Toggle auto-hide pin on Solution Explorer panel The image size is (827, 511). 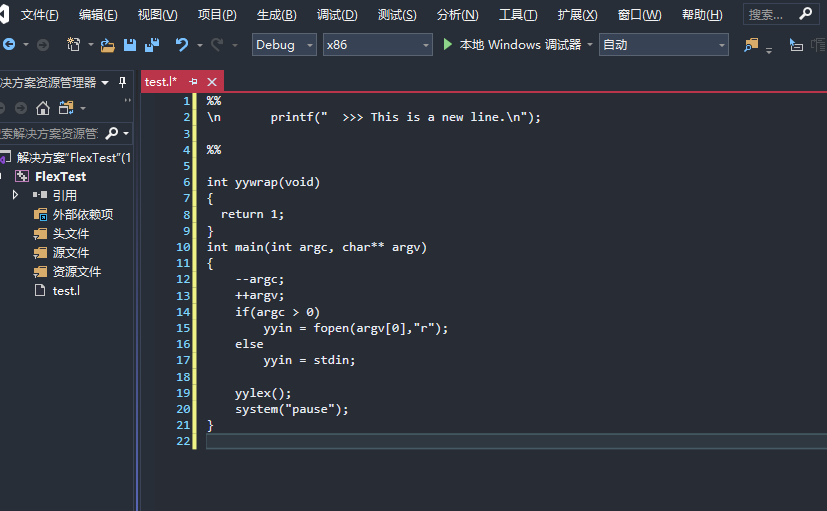click(123, 82)
